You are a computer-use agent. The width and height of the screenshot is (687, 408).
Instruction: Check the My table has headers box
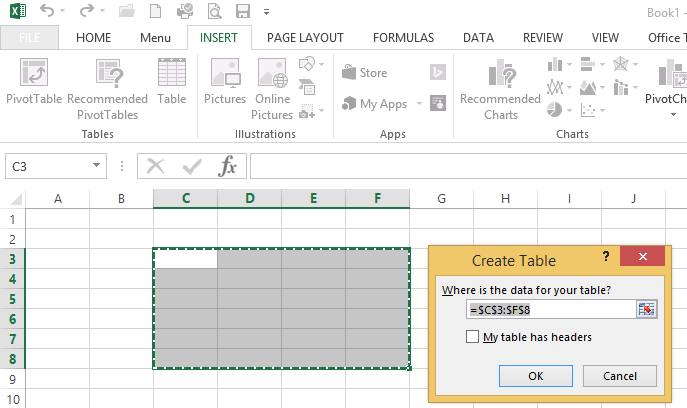[472, 337]
